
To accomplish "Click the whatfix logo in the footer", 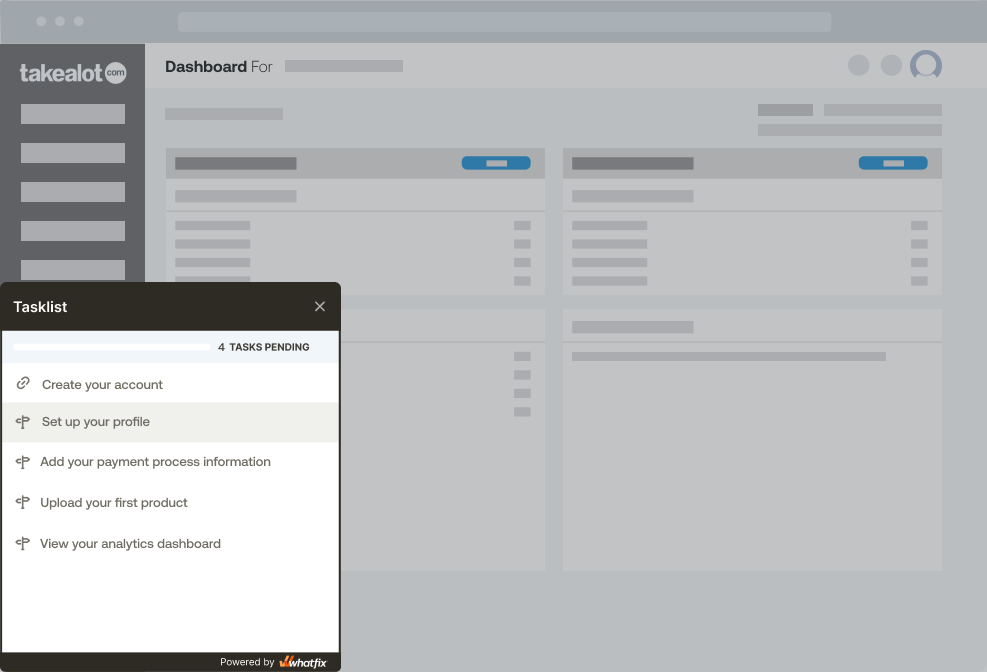I will pyautogui.click(x=303, y=662).
